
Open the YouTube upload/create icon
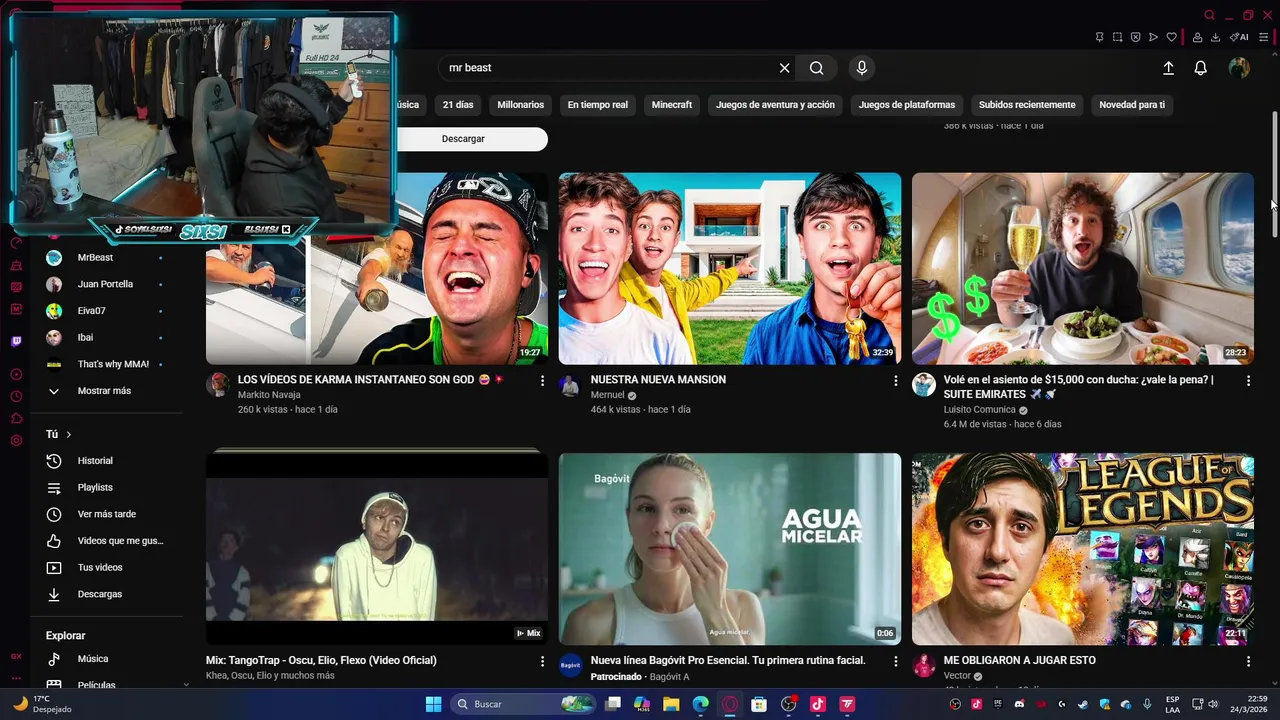pyautogui.click(x=1168, y=68)
